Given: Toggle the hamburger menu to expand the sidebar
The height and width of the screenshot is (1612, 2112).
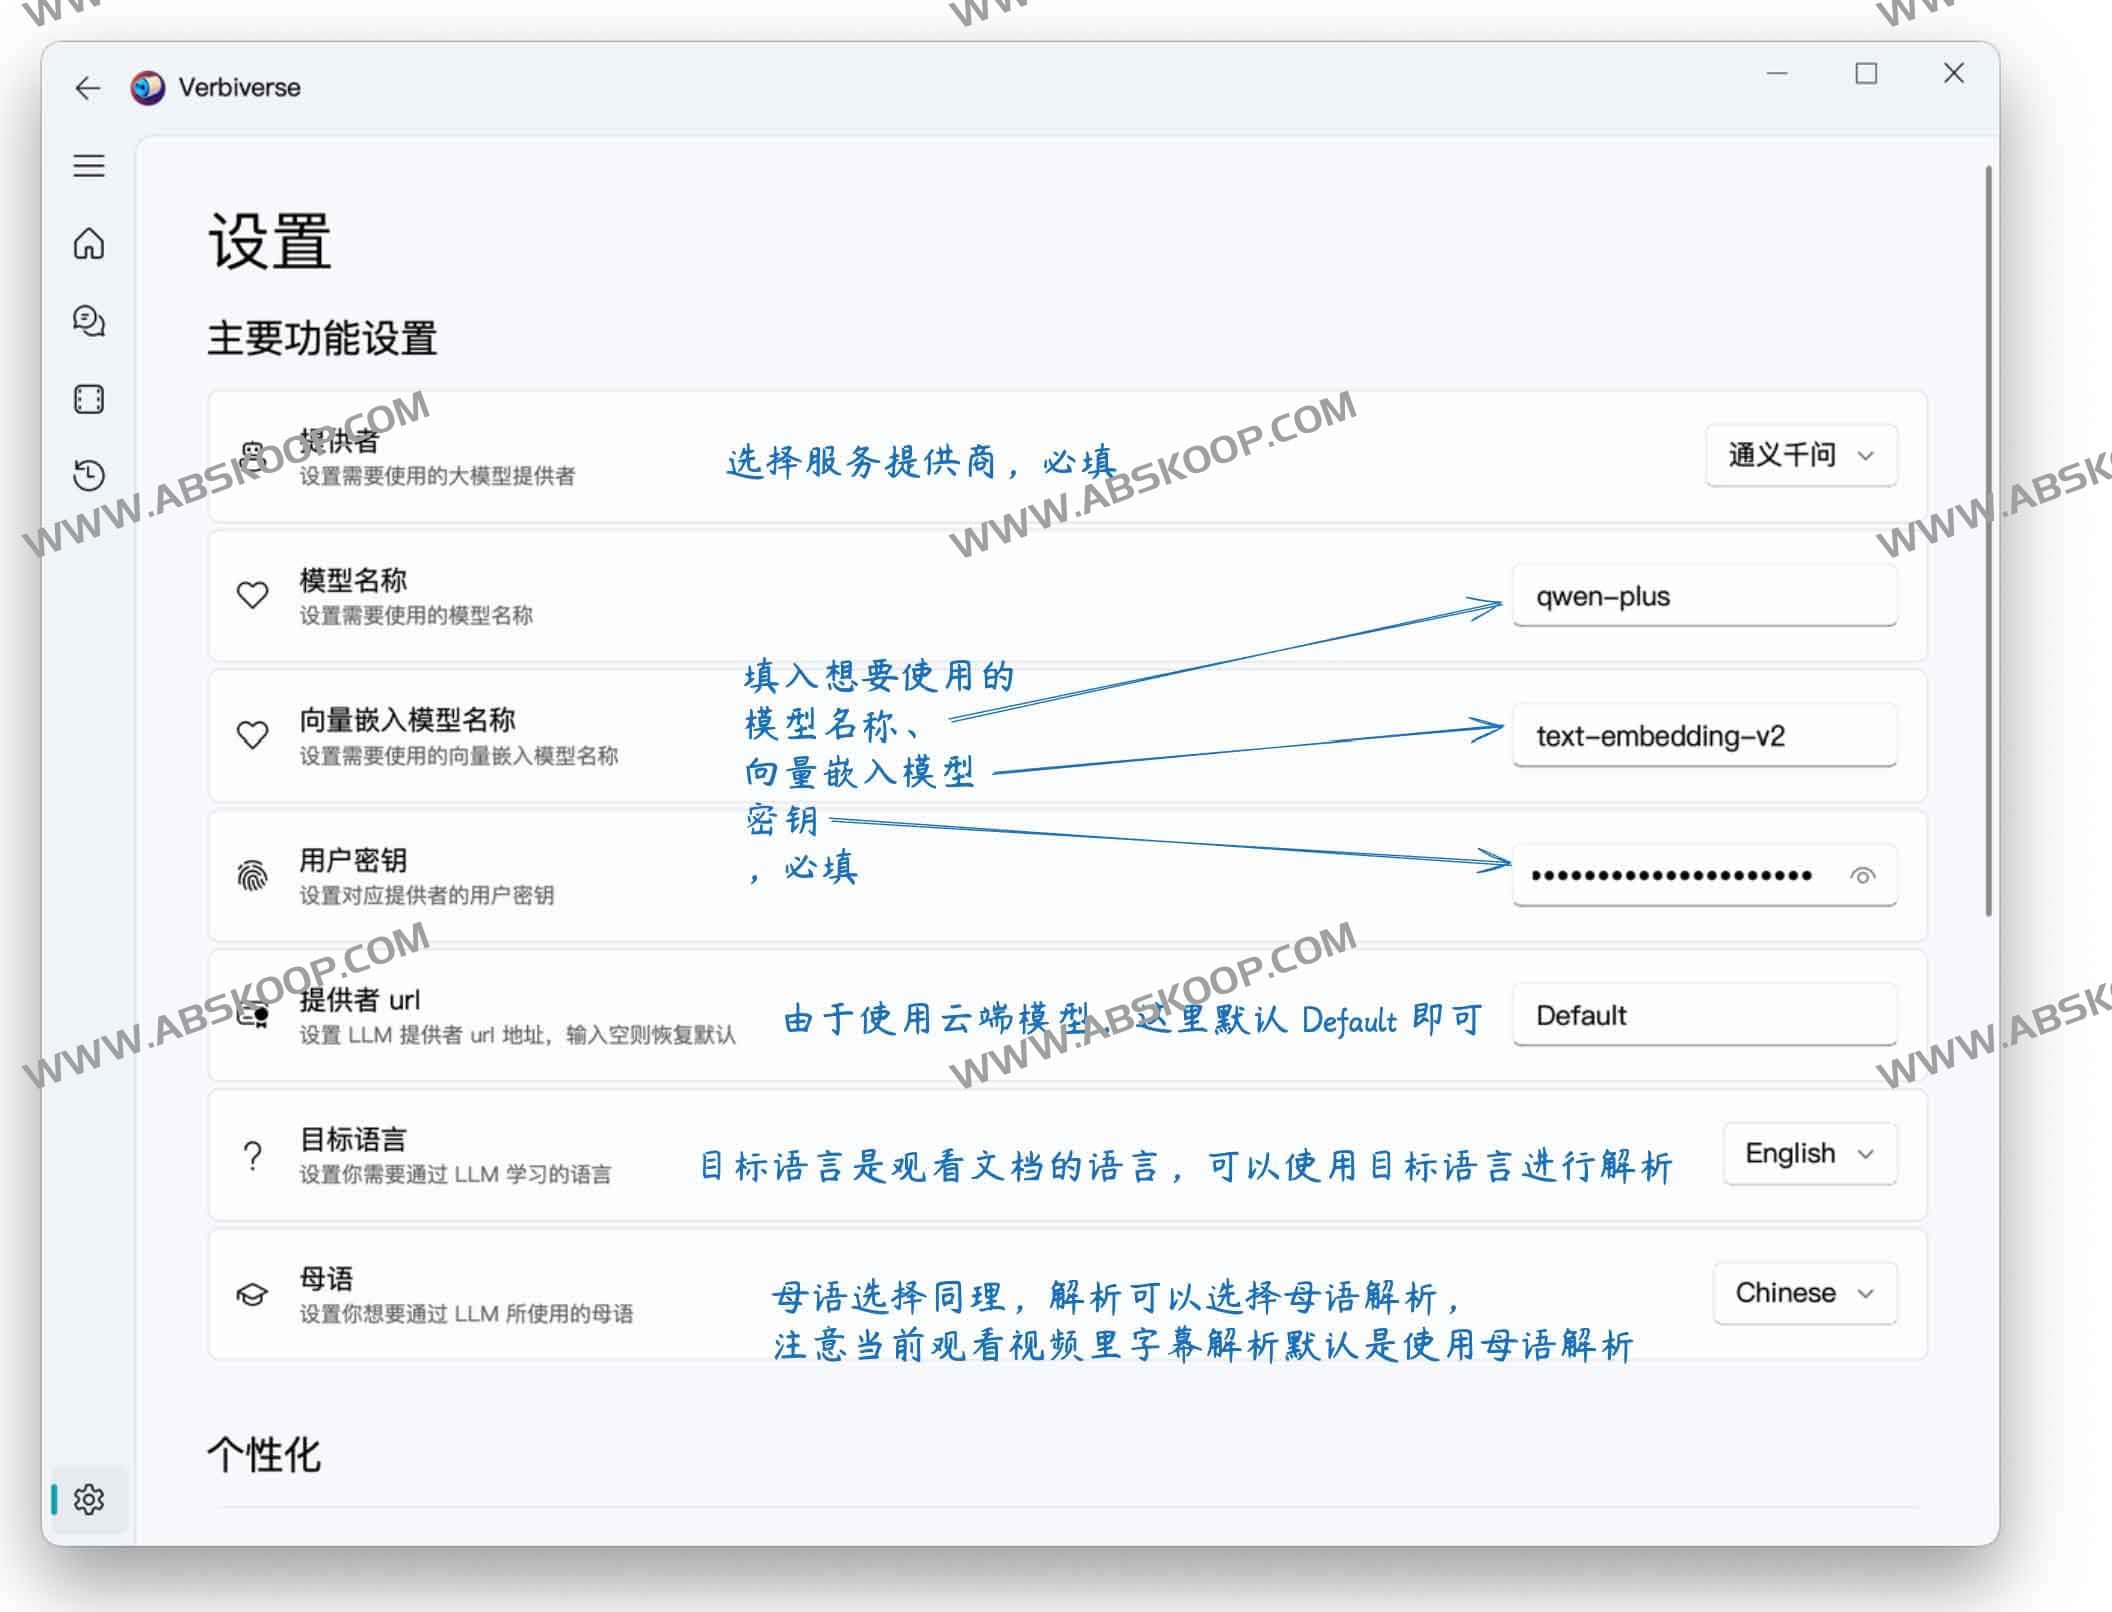Looking at the screenshot, I should (x=88, y=167).
